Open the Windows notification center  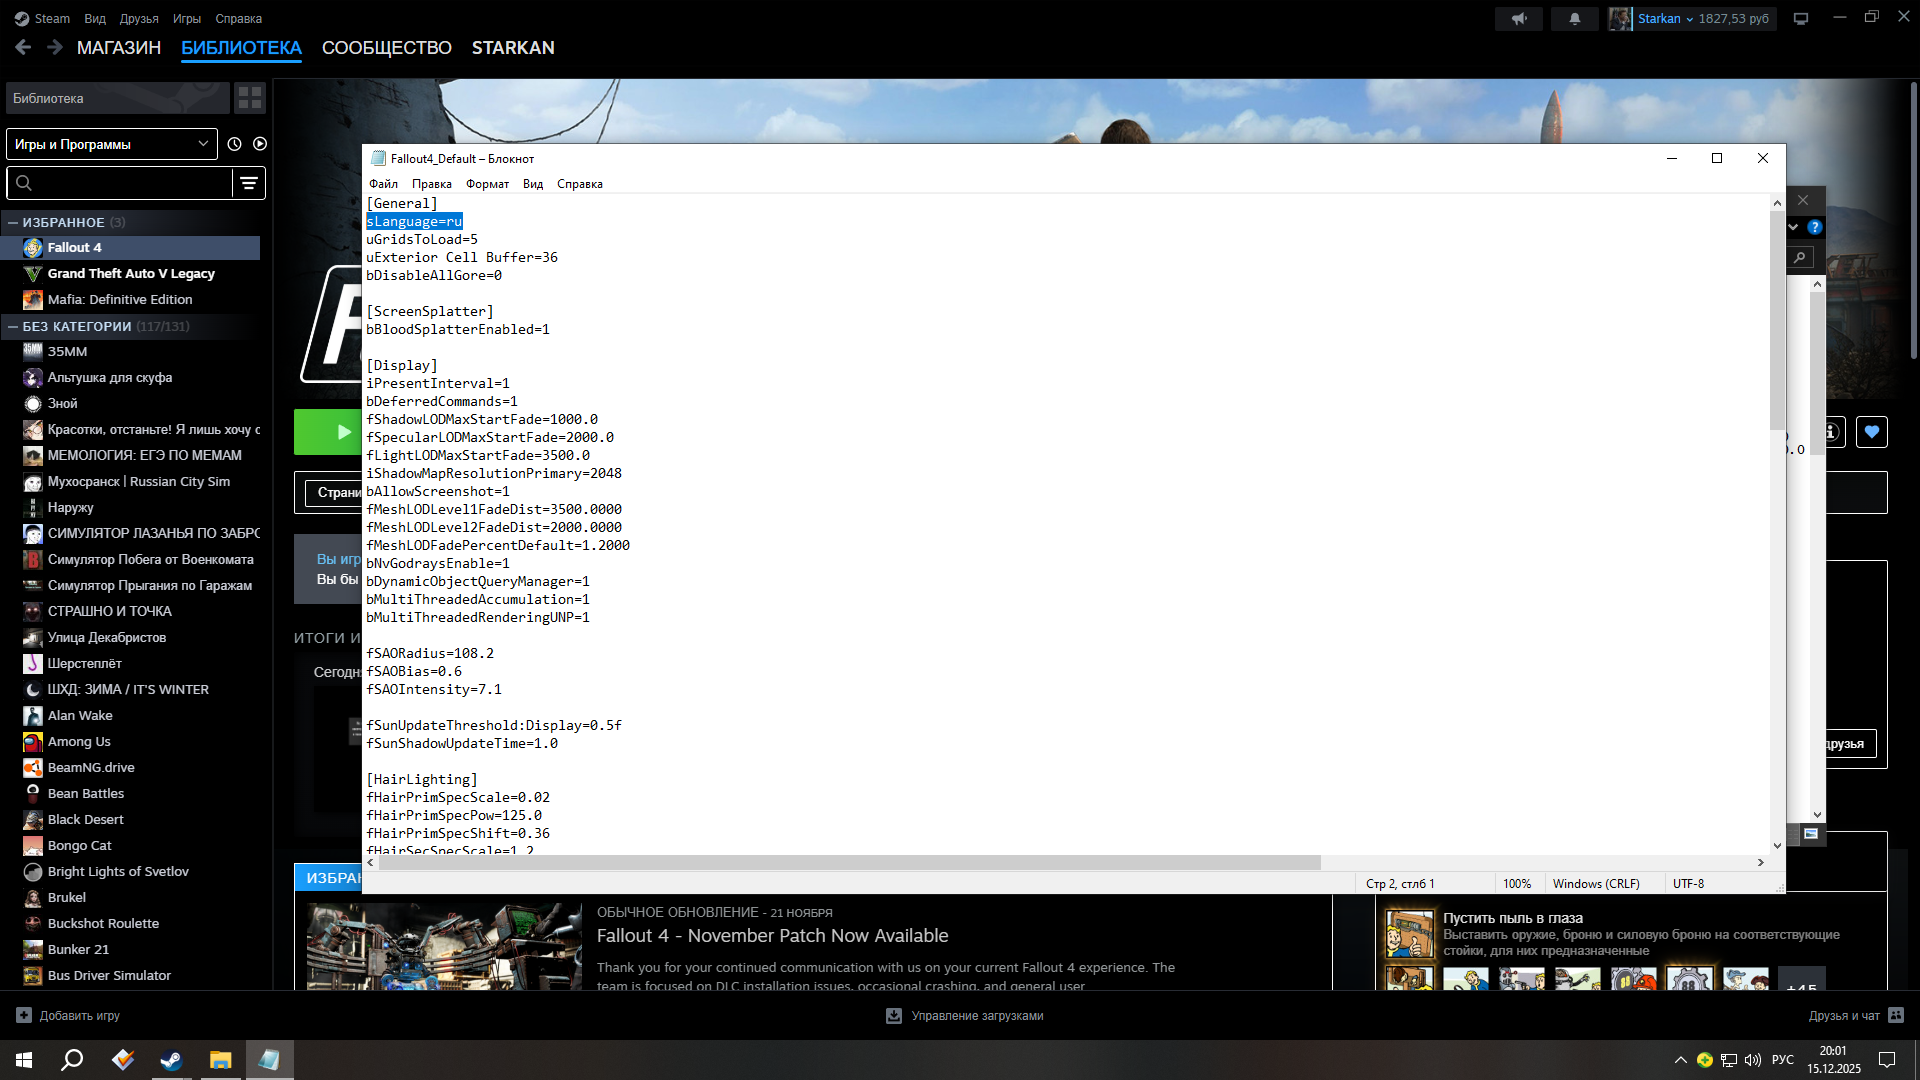[1887, 1060]
